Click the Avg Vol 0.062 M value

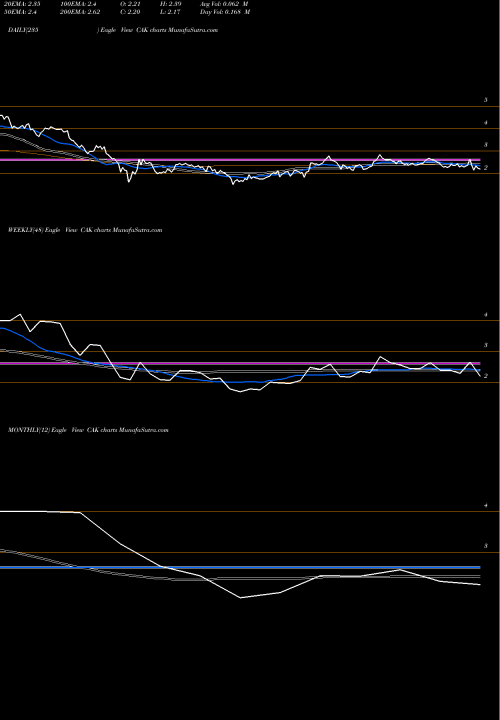click(225, 4)
